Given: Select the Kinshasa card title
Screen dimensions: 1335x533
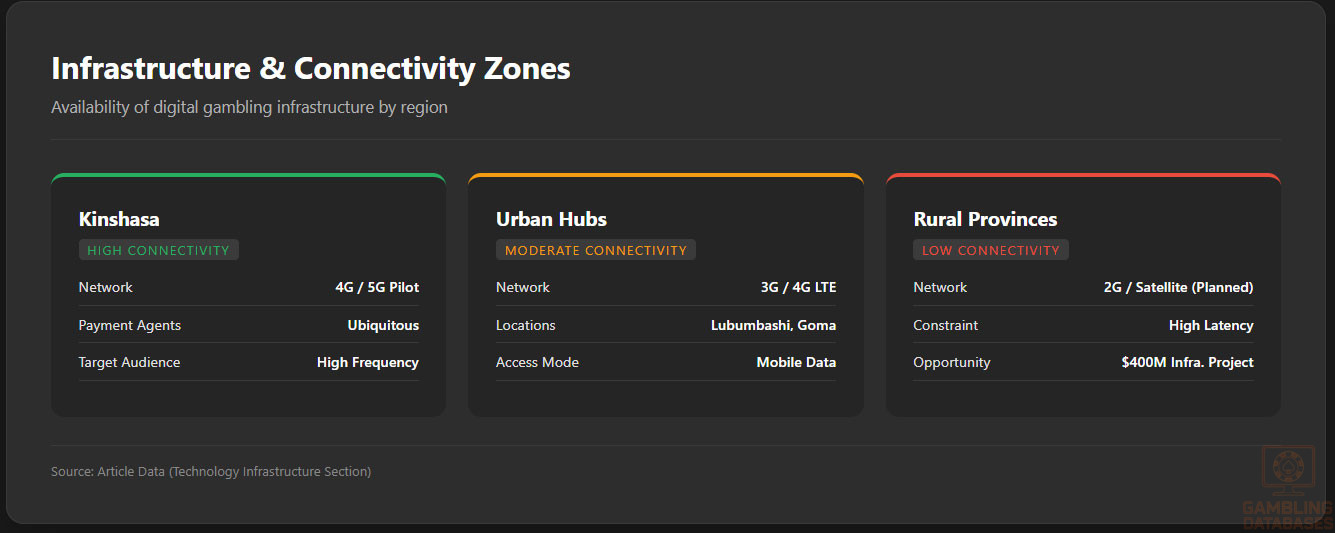Looking at the screenshot, I should point(119,219).
